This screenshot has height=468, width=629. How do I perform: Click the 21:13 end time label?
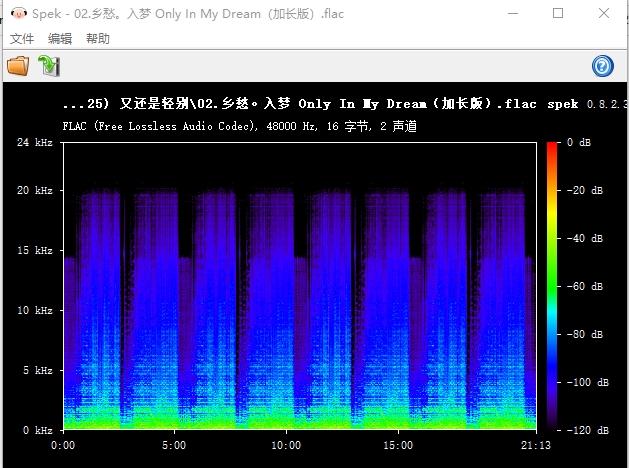point(536,445)
